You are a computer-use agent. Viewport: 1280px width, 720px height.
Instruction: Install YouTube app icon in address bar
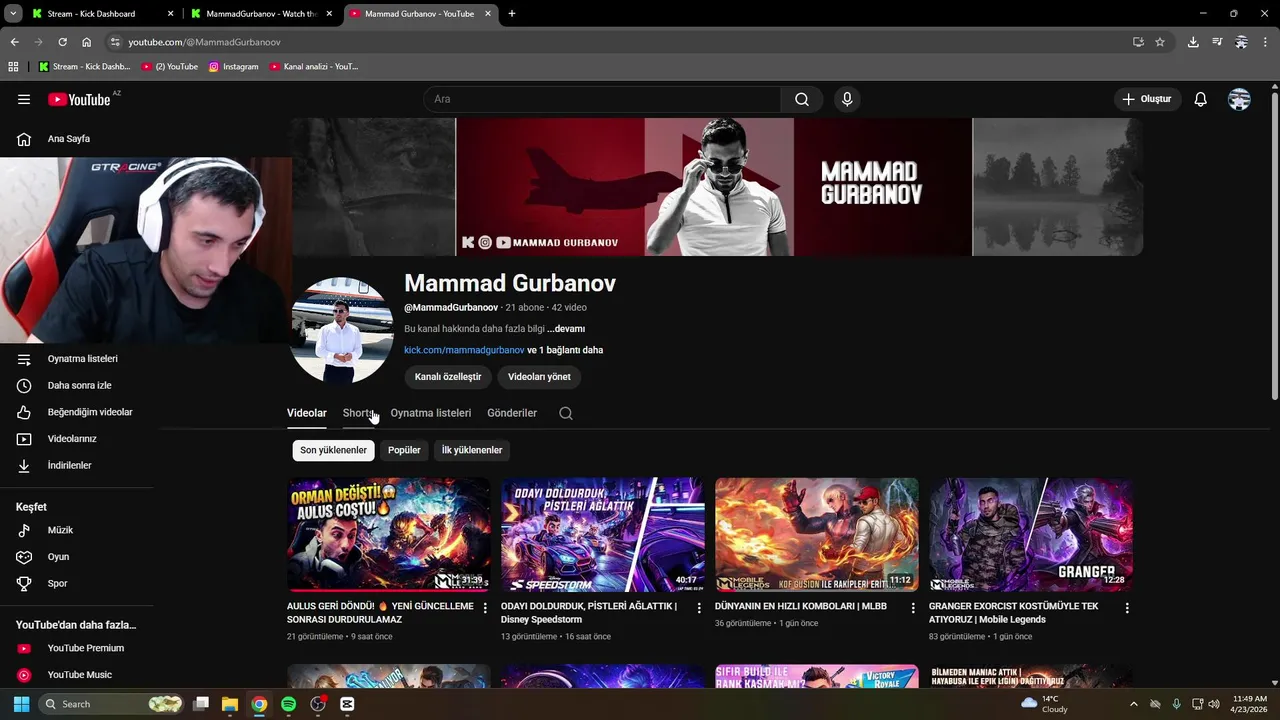1138,42
